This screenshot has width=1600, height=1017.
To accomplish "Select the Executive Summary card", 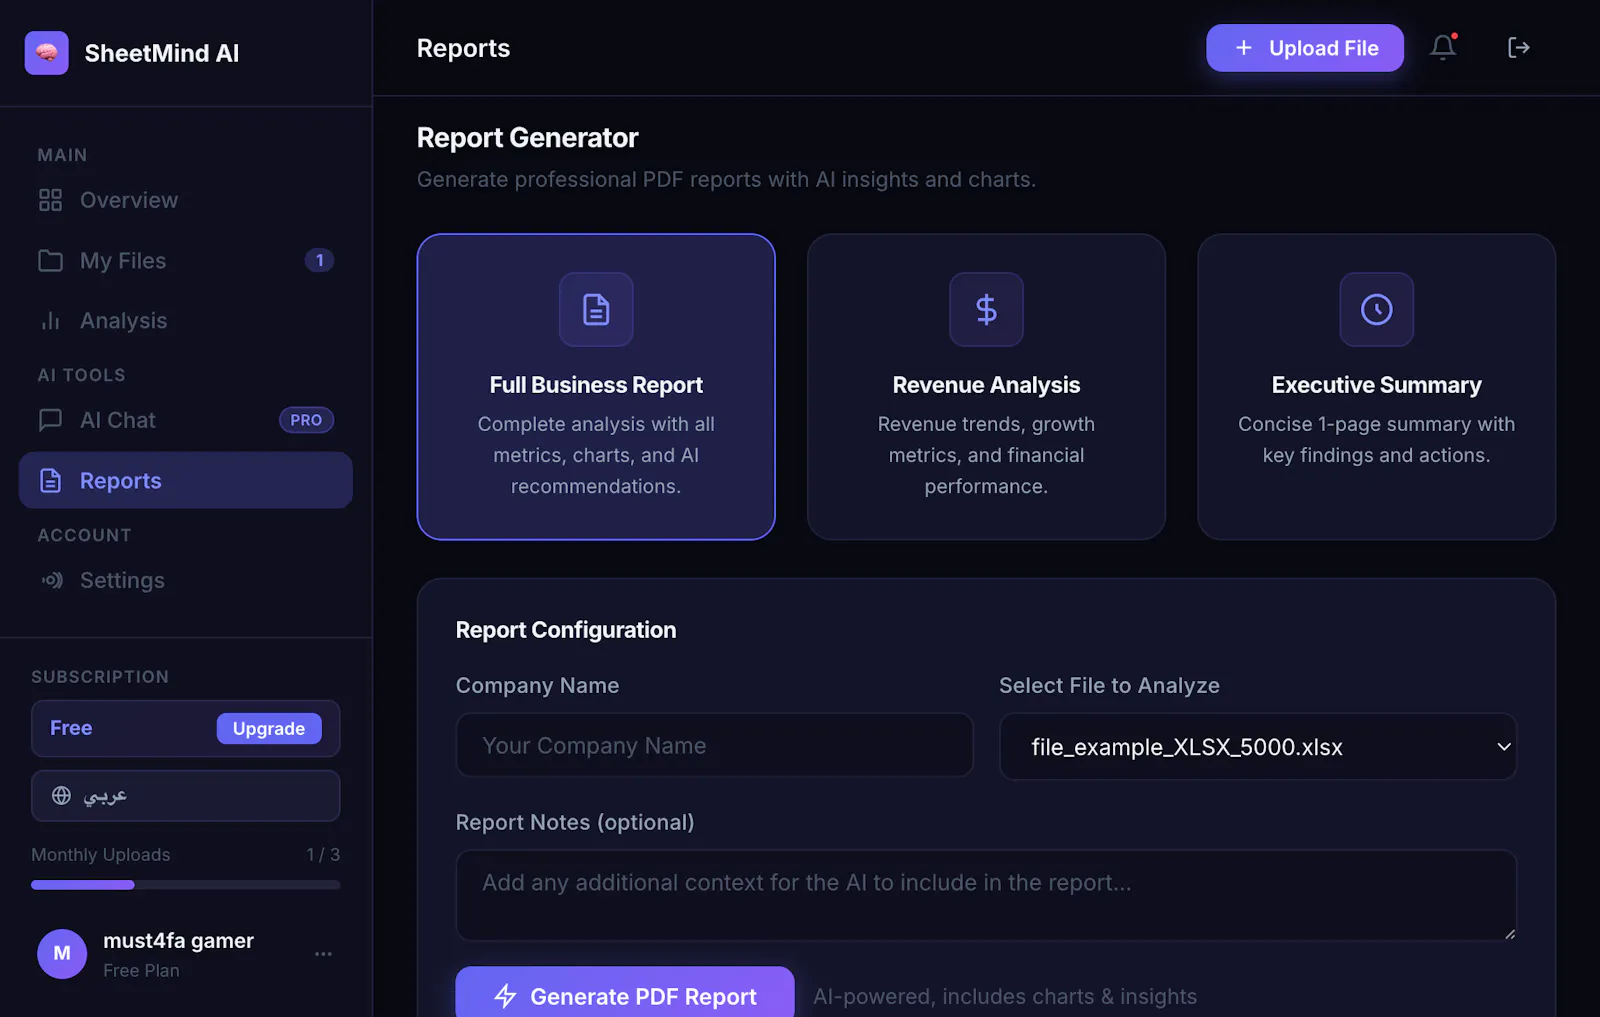I will (1377, 387).
